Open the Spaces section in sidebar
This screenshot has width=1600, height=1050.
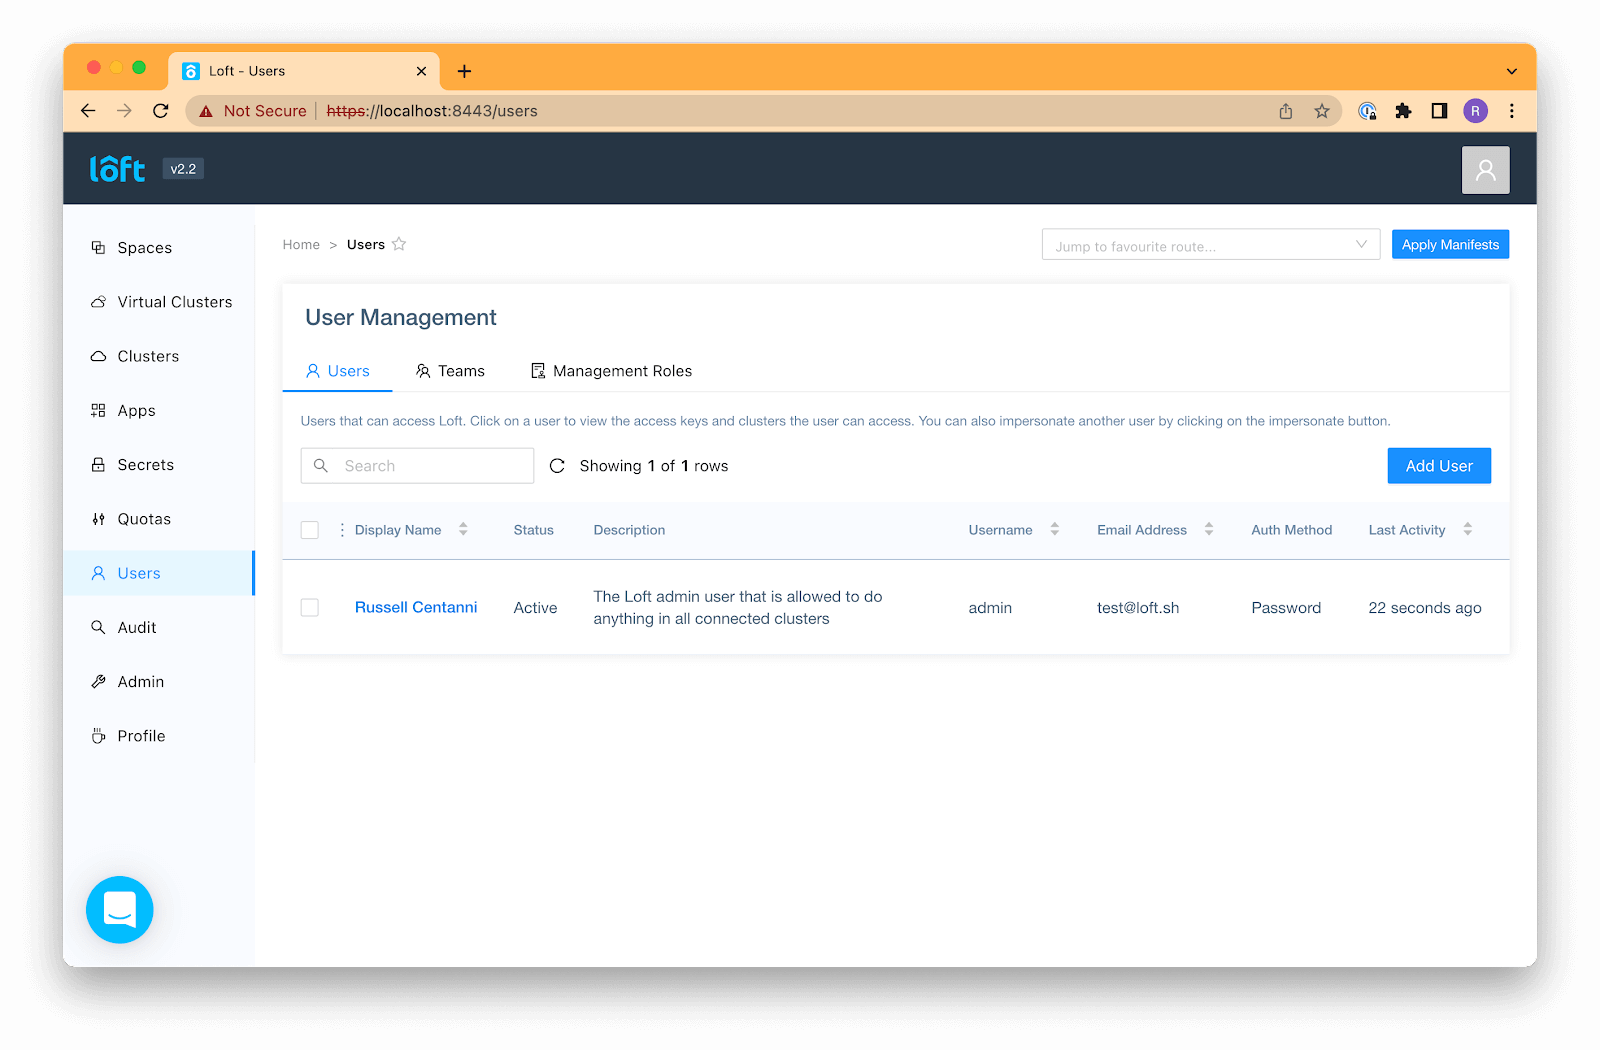[x=143, y=247]
